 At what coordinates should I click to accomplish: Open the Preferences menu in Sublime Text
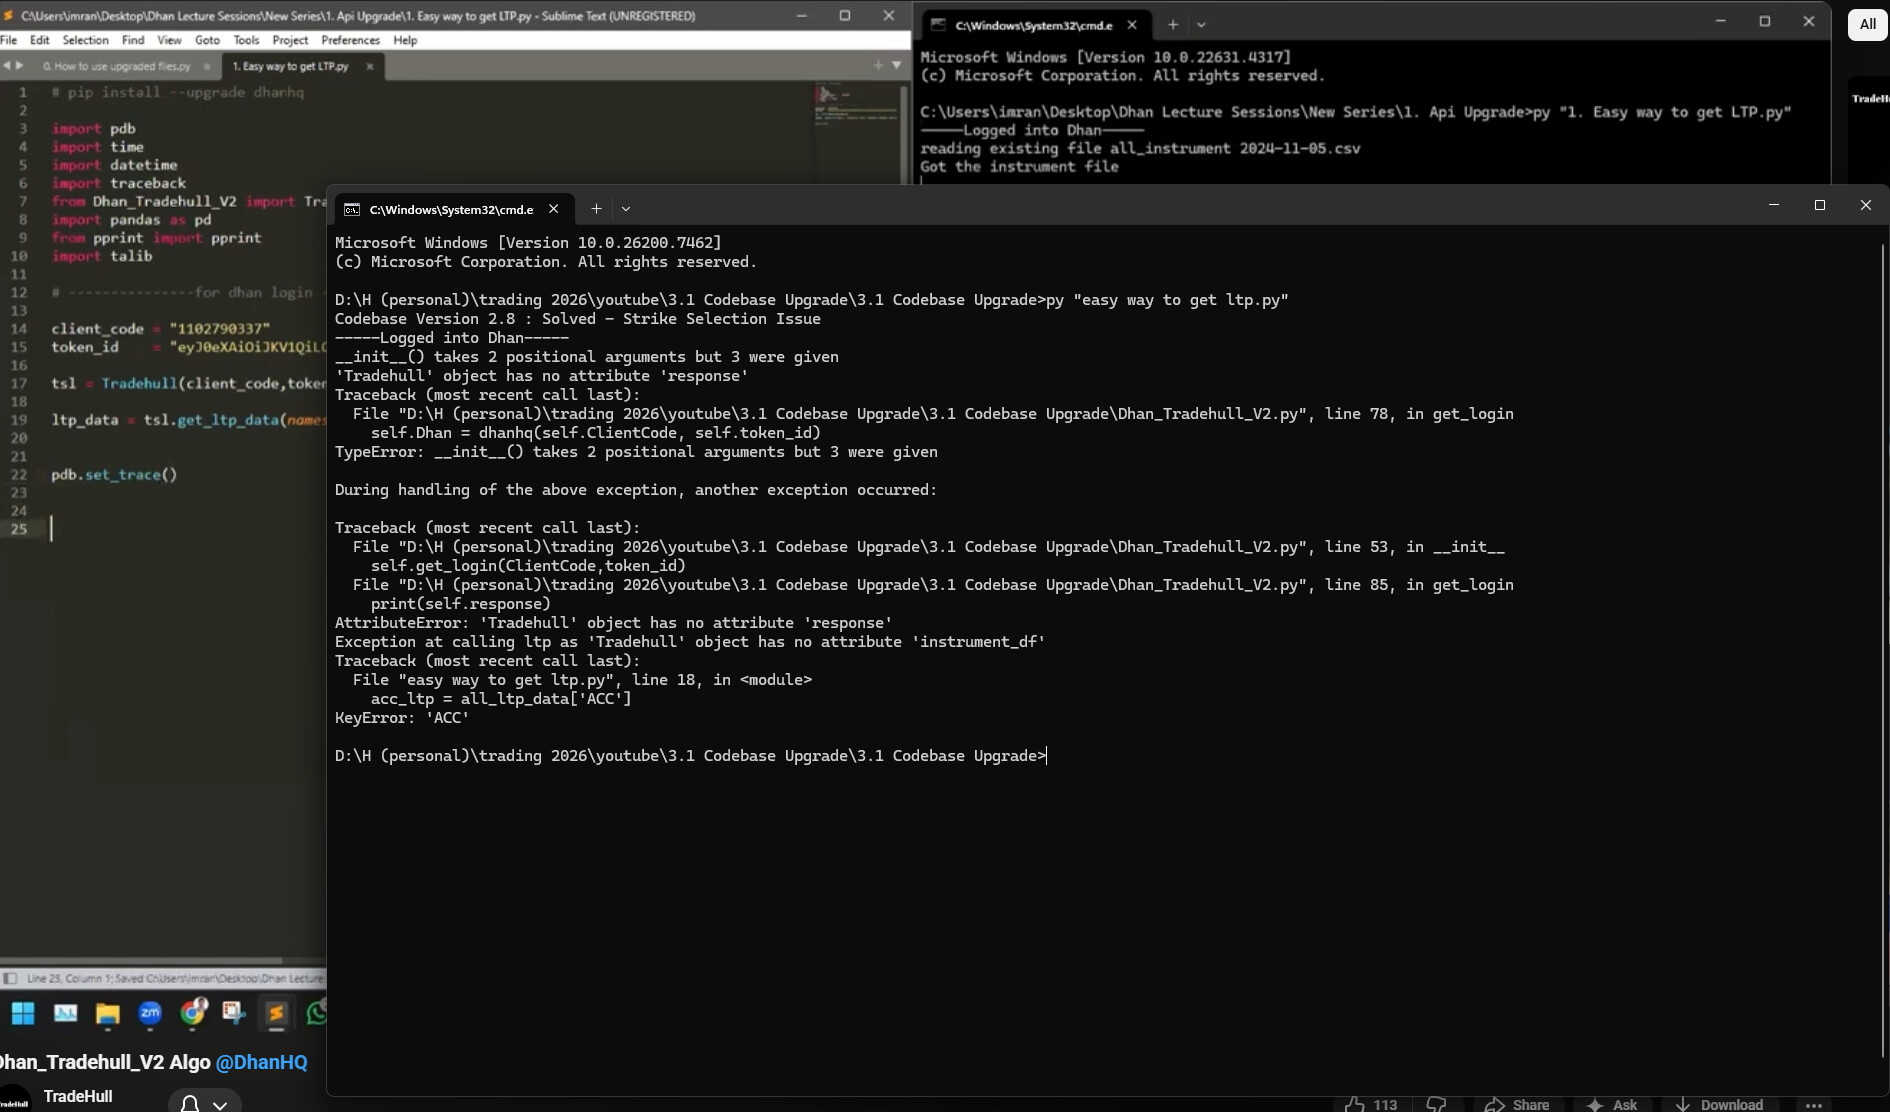(x=350, y=40)
